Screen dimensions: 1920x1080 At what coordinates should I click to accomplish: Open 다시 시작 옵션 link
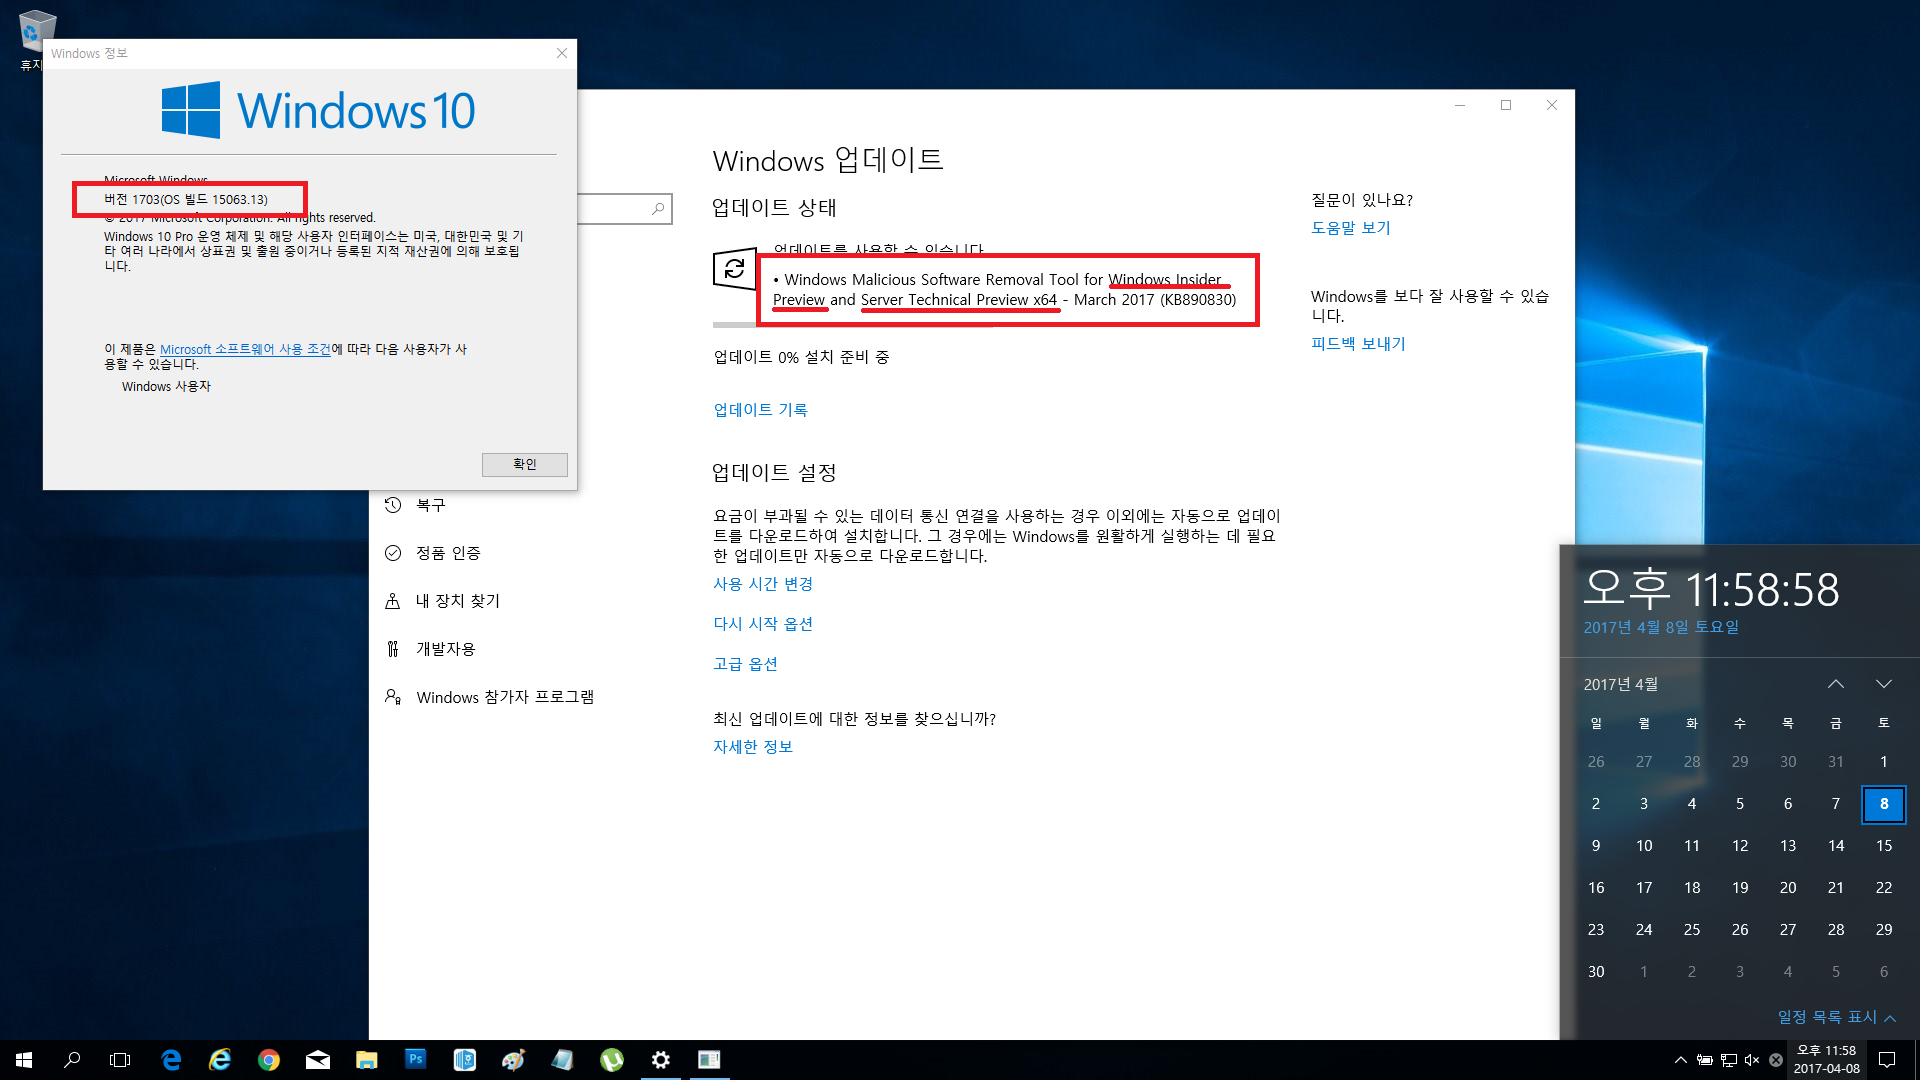coord(763,624)
